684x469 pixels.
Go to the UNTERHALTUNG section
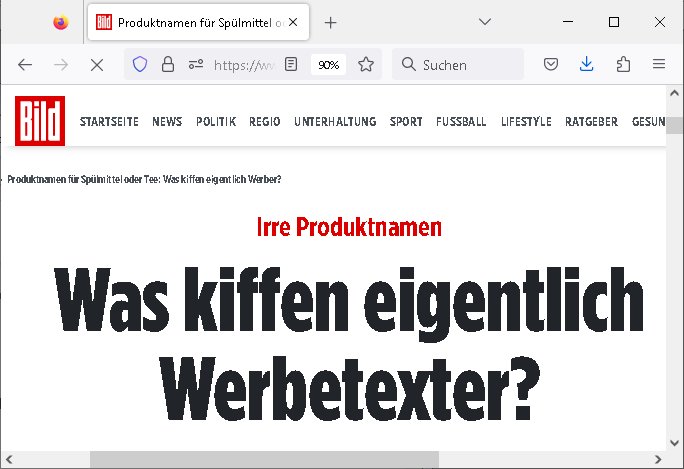click(335, 122)
